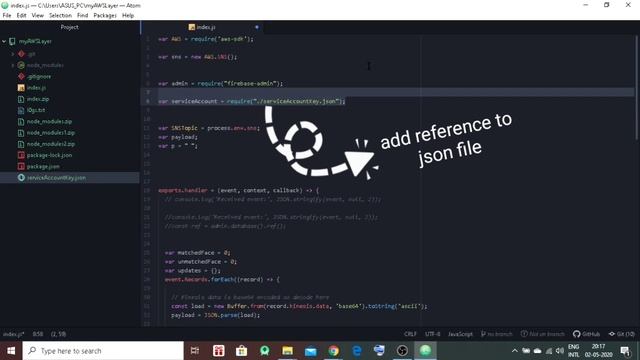The image size is (640, 360).
Task: Open the Help menu
Action: [128, 16]
